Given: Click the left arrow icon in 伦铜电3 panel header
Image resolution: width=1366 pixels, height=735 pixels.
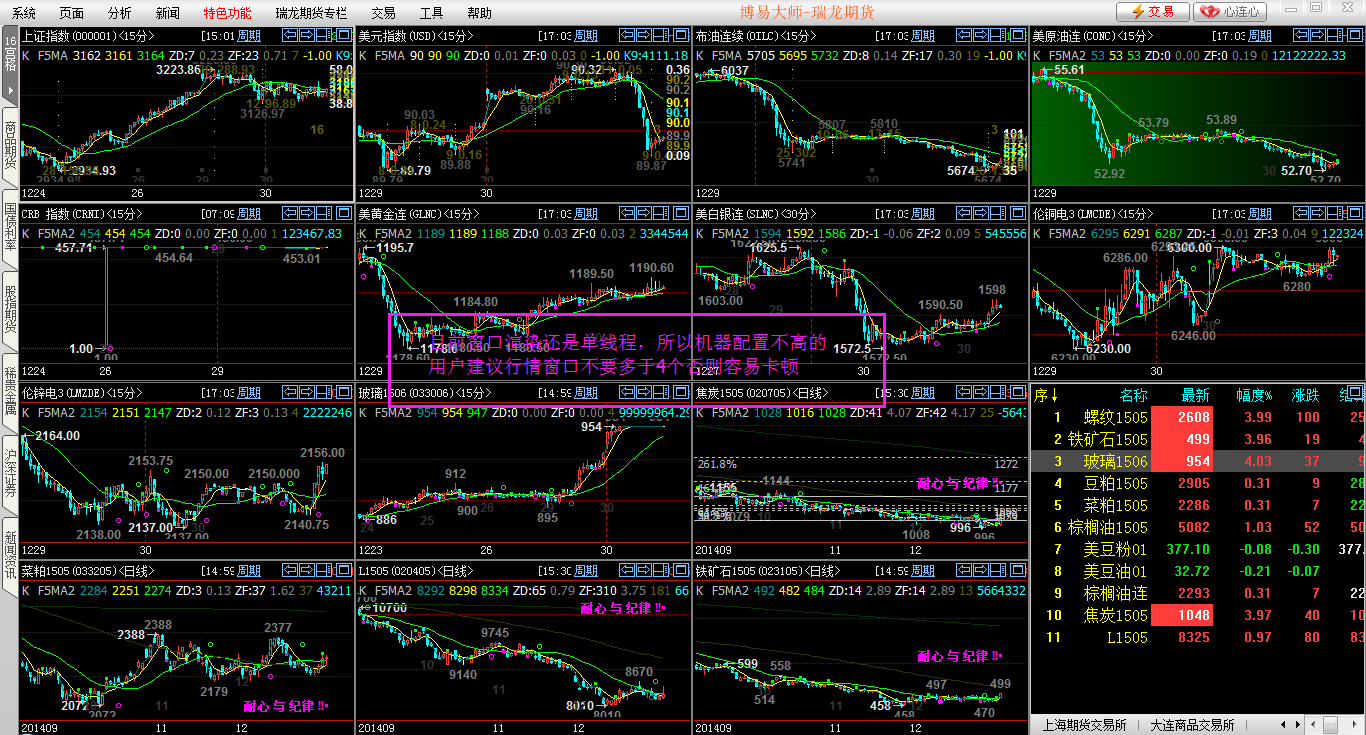Looking at the screenshot, I should pyautogui.click(x=1300, y=213).
